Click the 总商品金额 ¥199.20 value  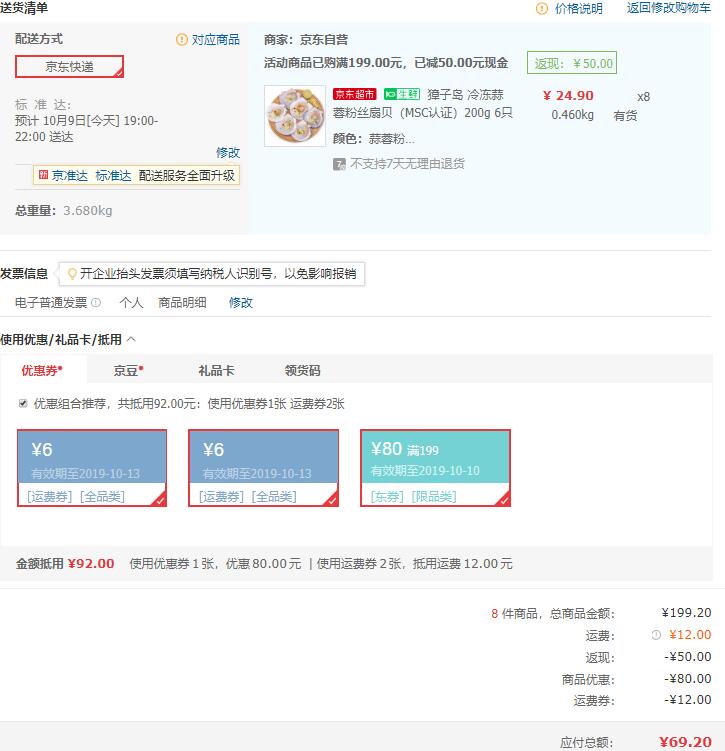point(686,613)
